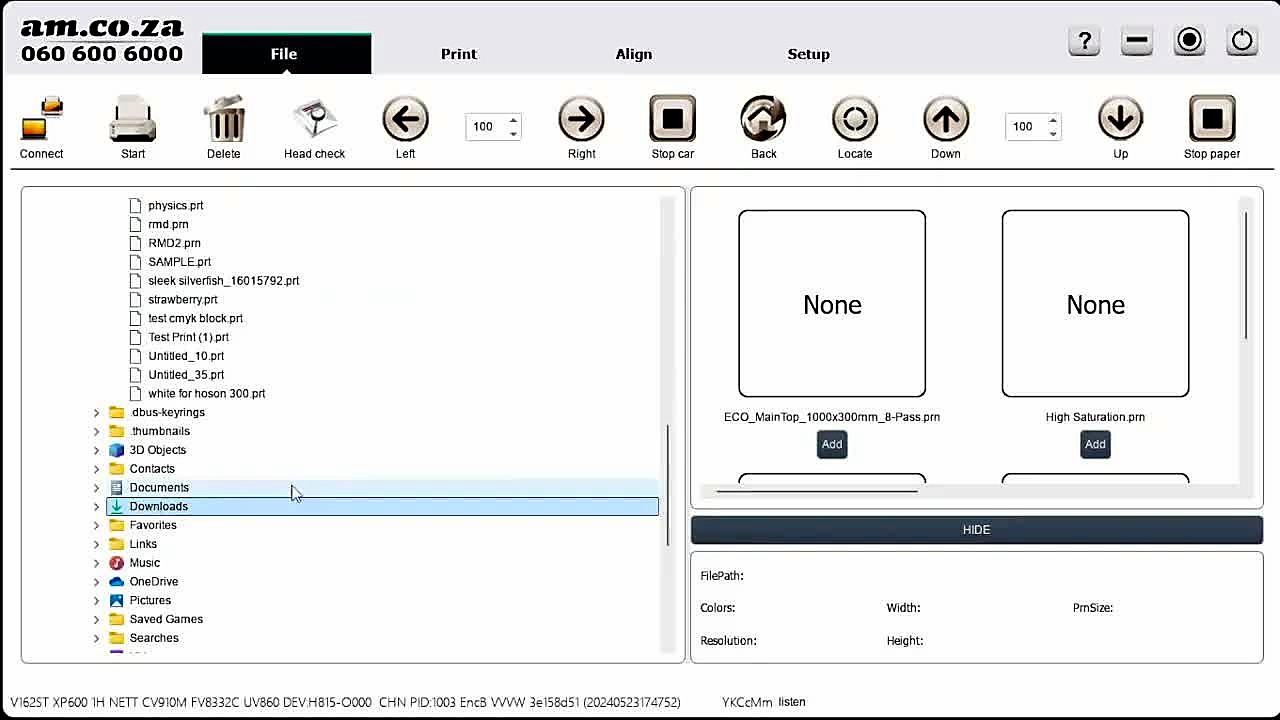Expand the Pictures folder
Viewport: 1280px width, 720px height.
pos(97,601)
